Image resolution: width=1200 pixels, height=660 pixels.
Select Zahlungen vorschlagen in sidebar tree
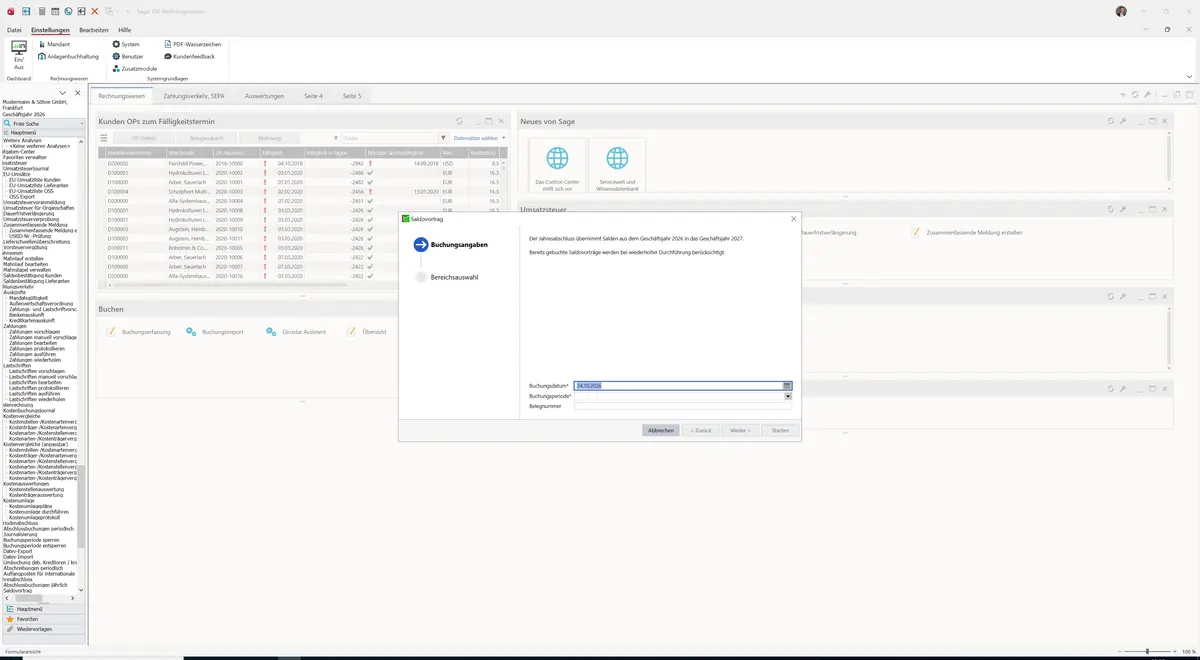[x=34, y=331]
